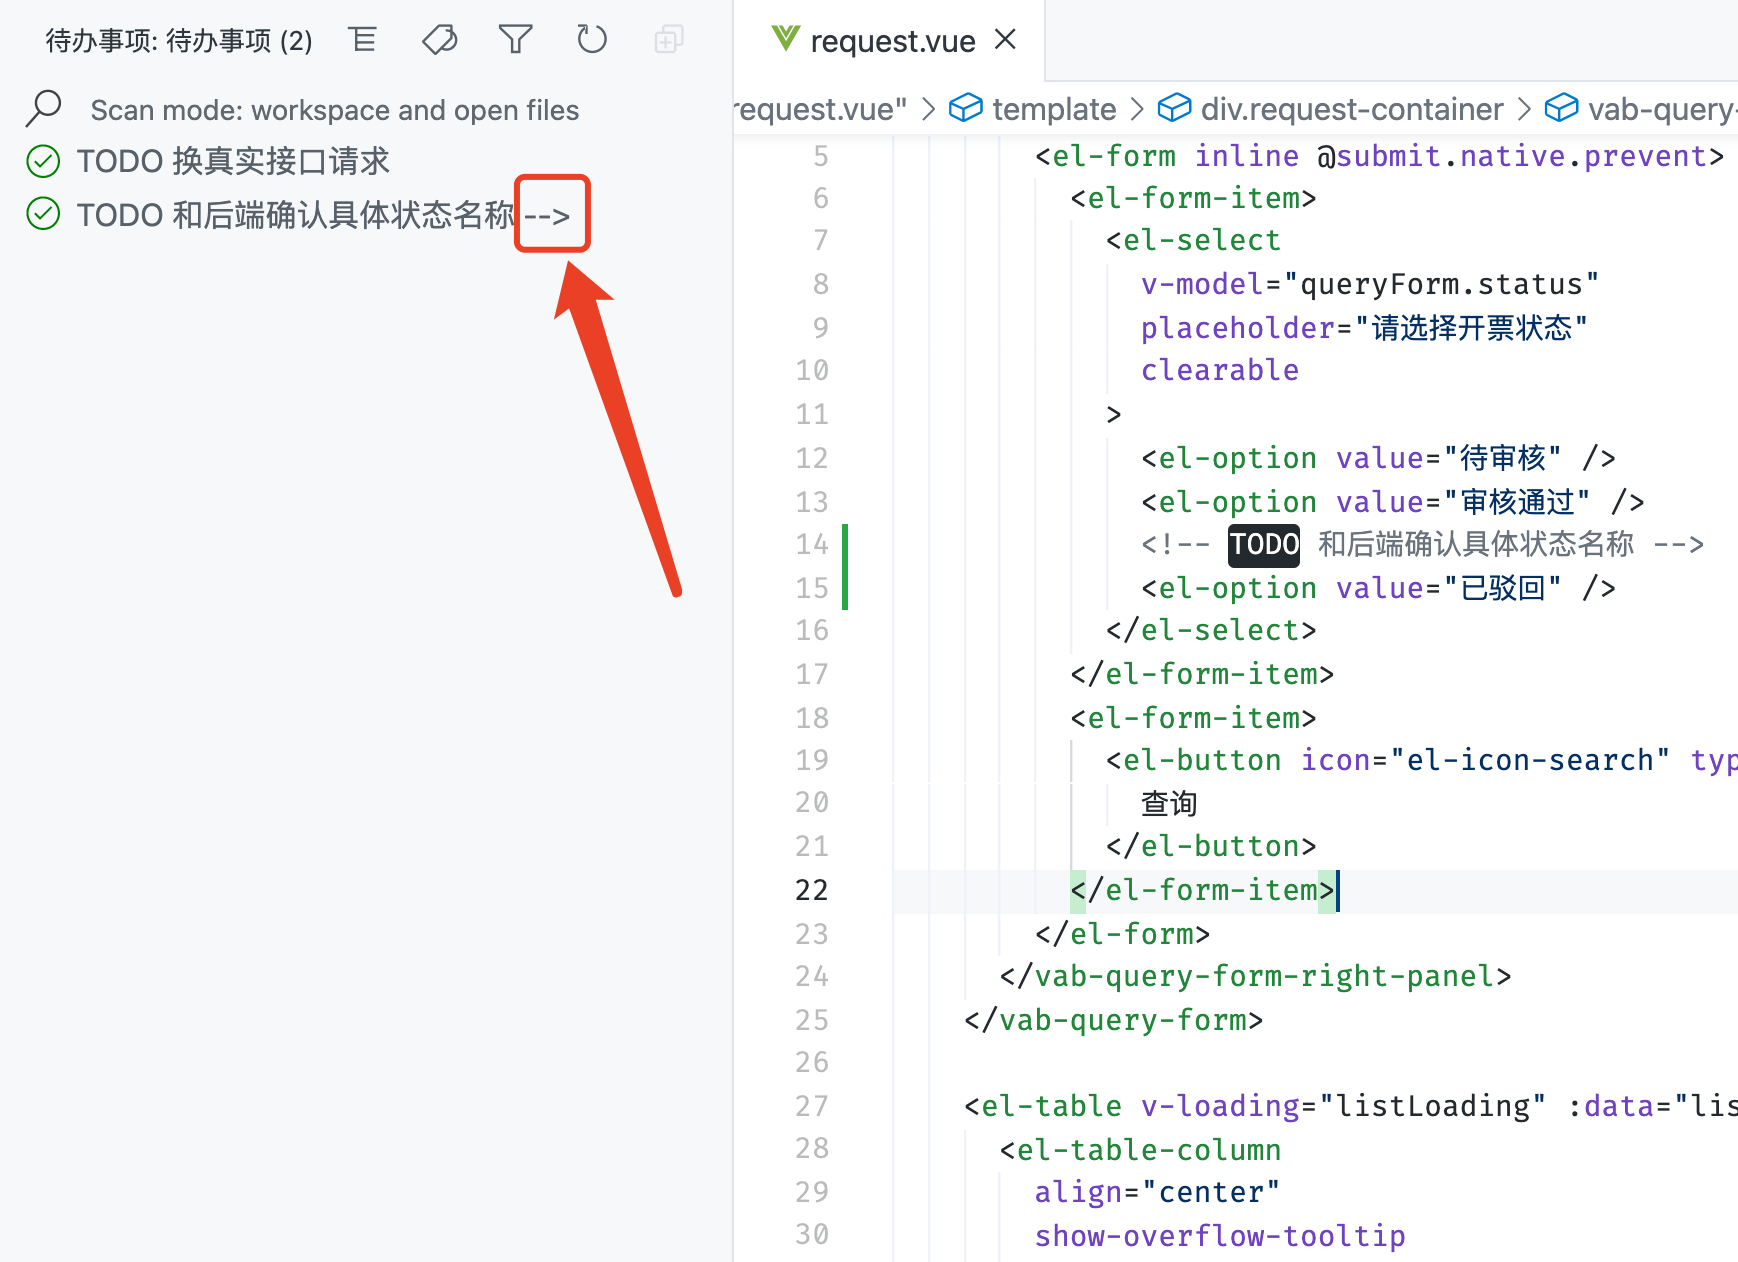1738x1262 pixels.
Task: Expand the chevron after the template breadcrumb
Action: pyautogui.click(x=1137, y=109)
